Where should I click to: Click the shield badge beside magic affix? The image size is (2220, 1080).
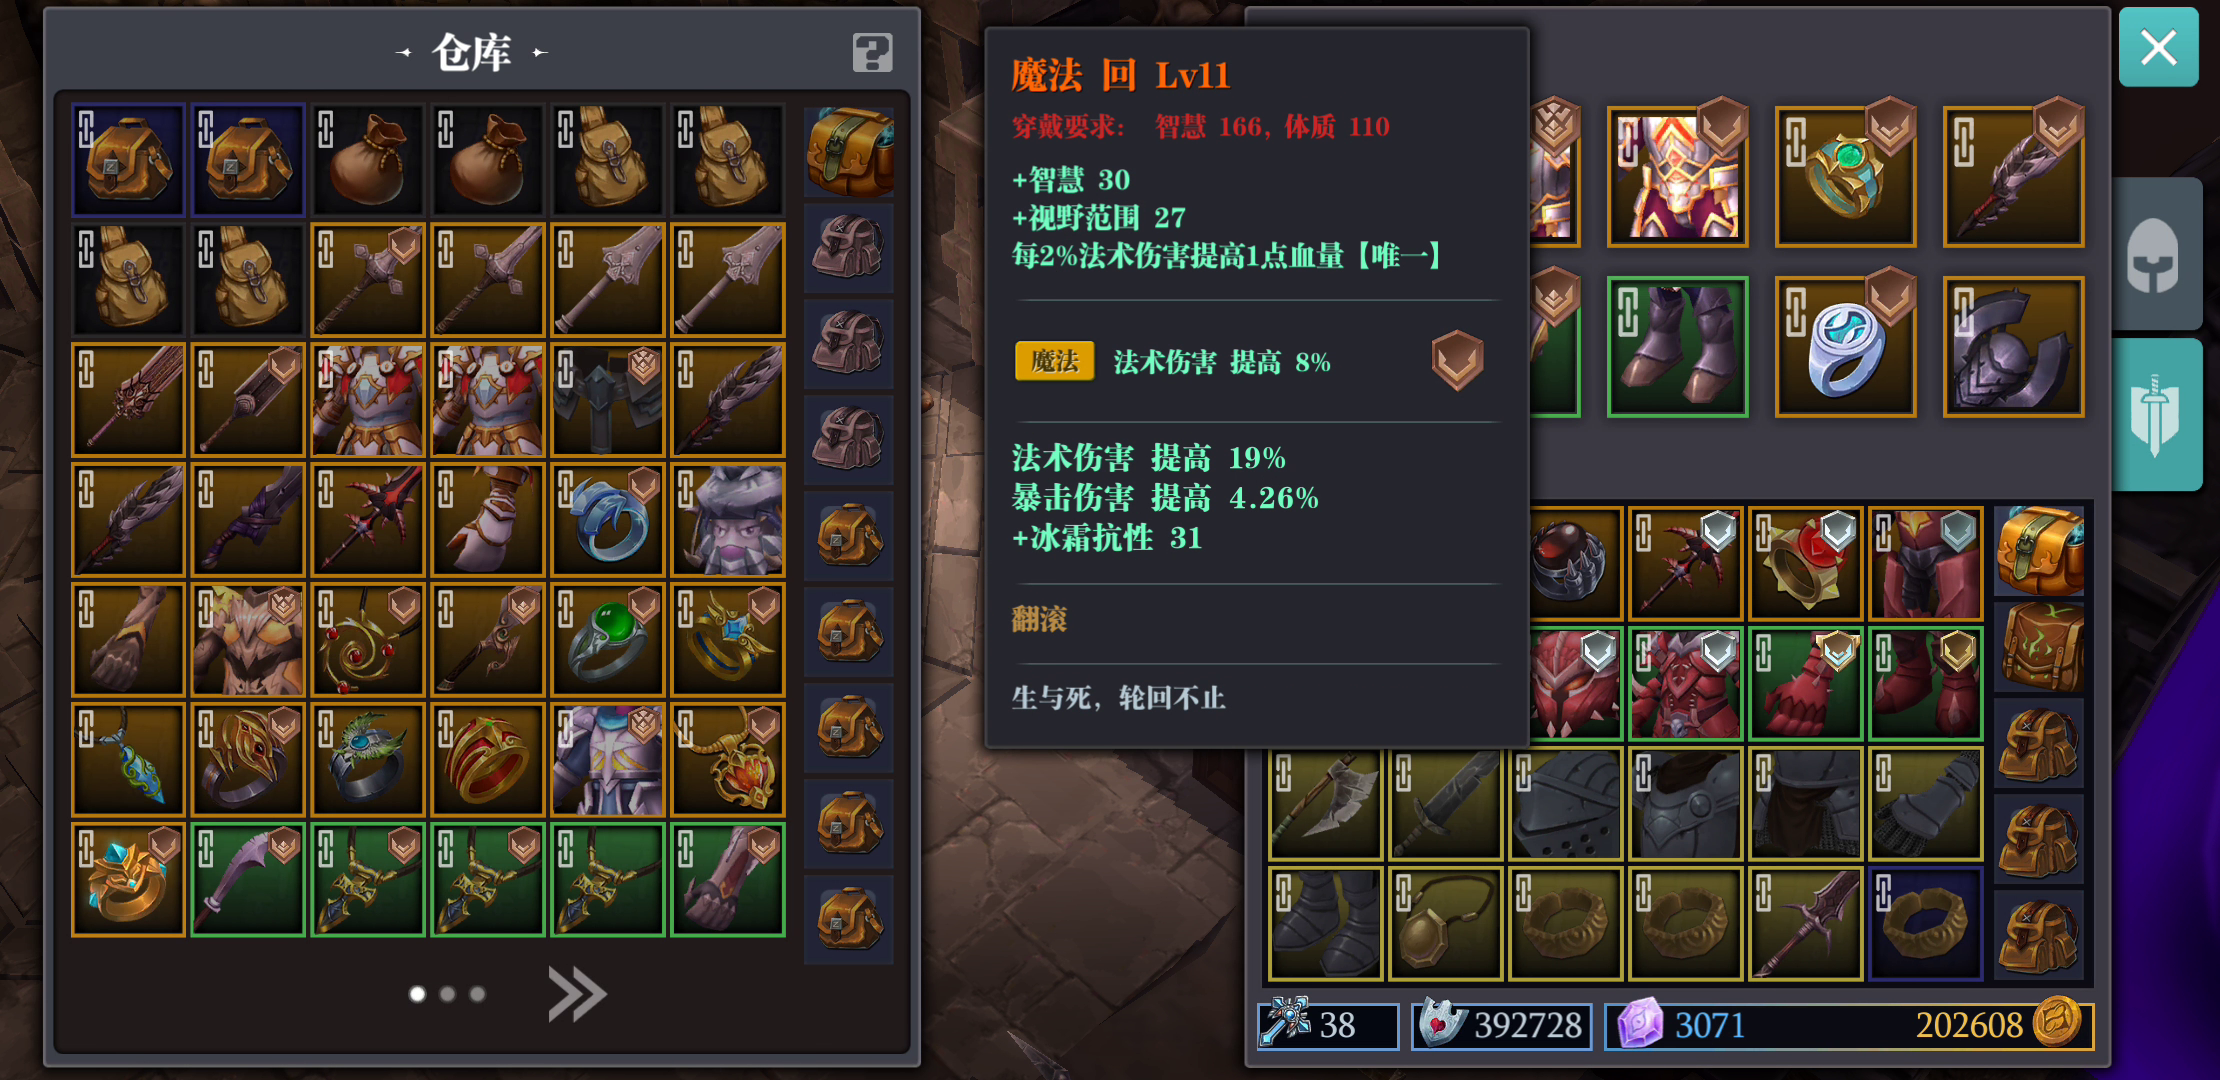pyautogui.click(x=1457, y=360)
